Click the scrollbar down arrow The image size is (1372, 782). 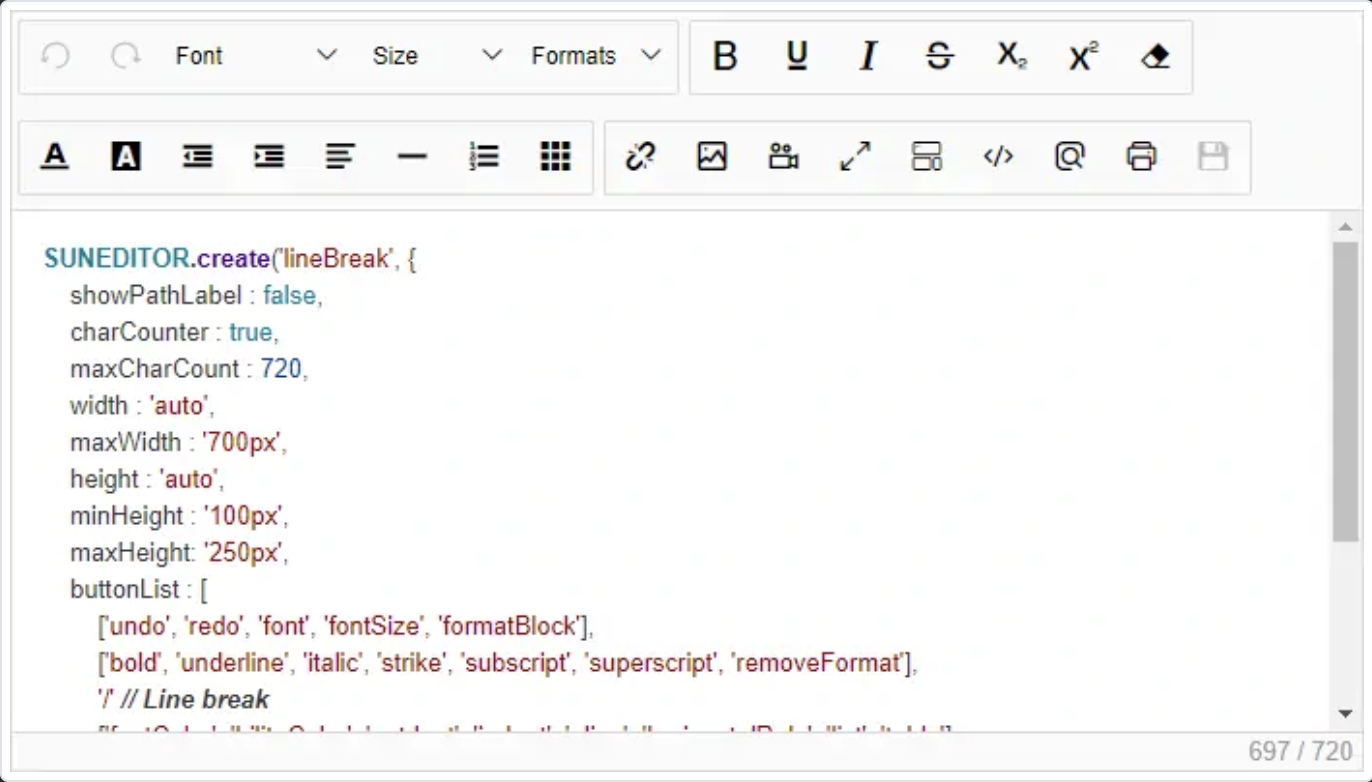pos(1345,714)
